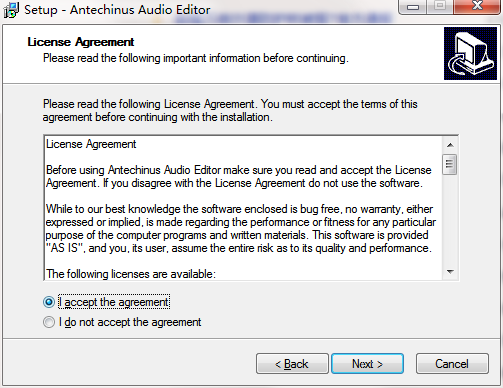
Task: Minimize the setup window
Action: point(413,7)
